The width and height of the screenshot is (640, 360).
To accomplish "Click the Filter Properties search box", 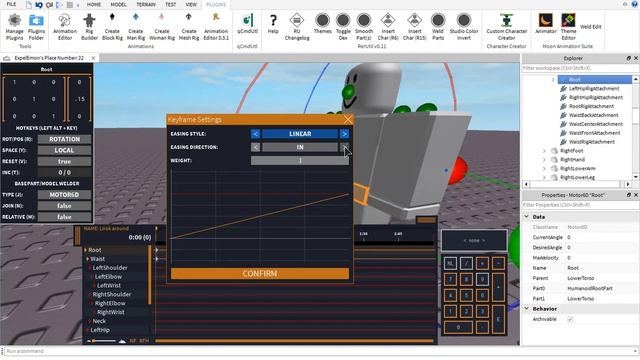I will (x=579, y=205).
